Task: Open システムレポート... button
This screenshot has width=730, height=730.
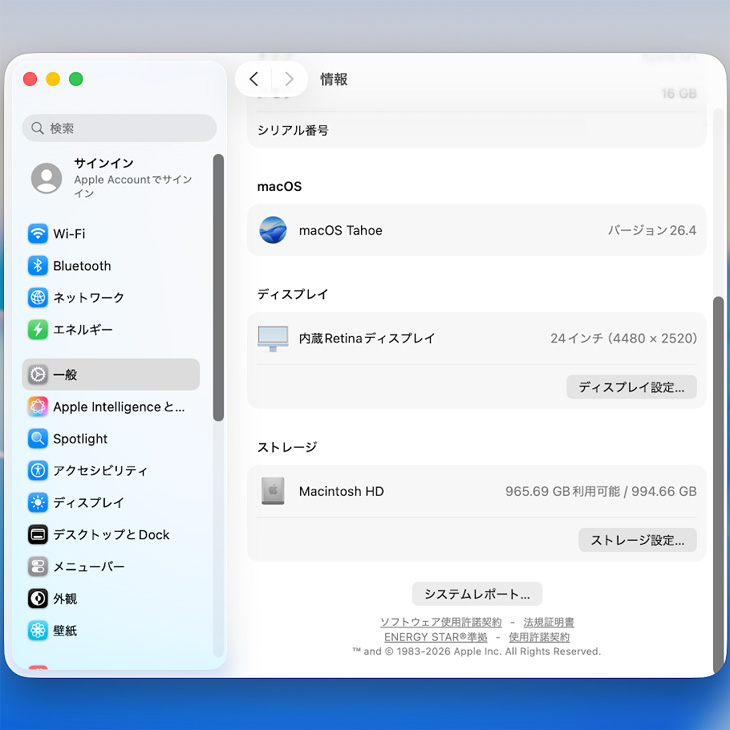Action: 477,594
